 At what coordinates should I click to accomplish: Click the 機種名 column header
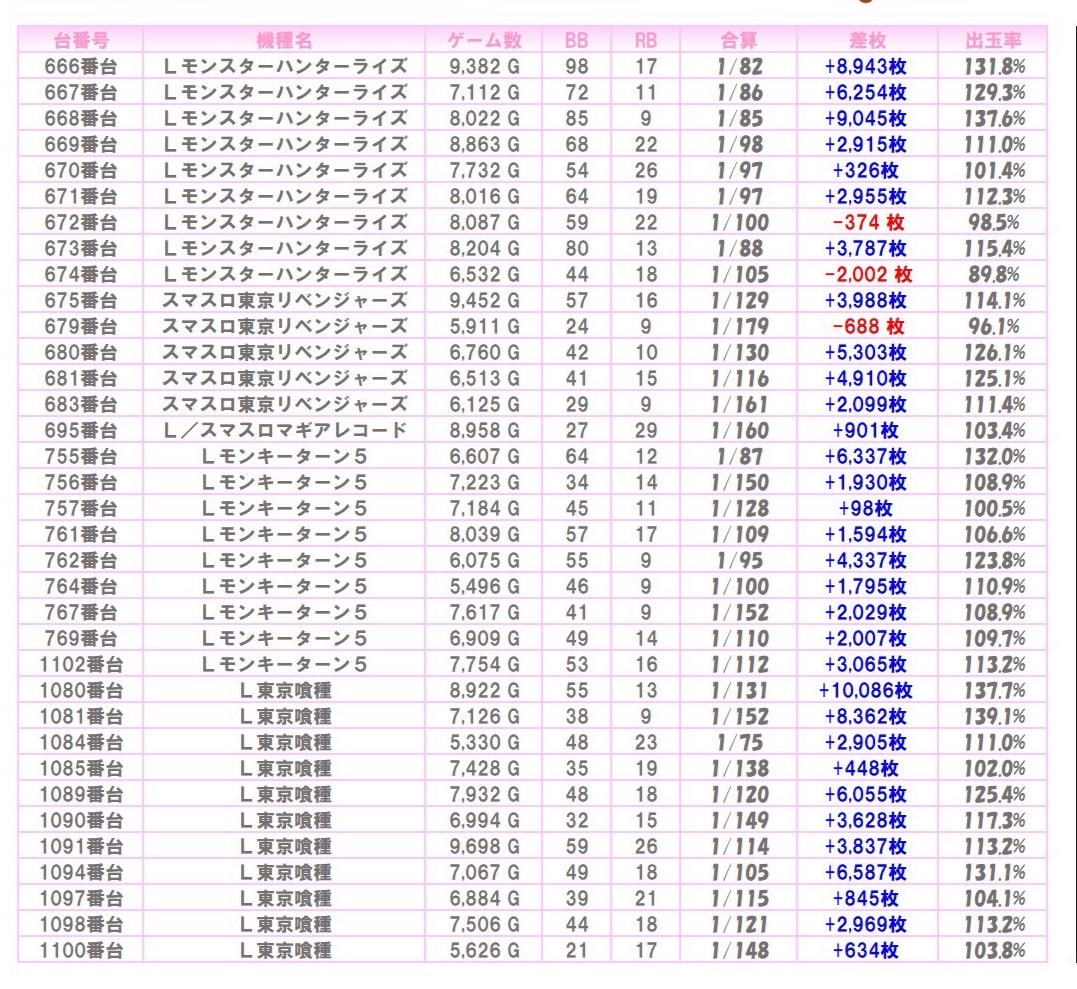tap(284, 40)
